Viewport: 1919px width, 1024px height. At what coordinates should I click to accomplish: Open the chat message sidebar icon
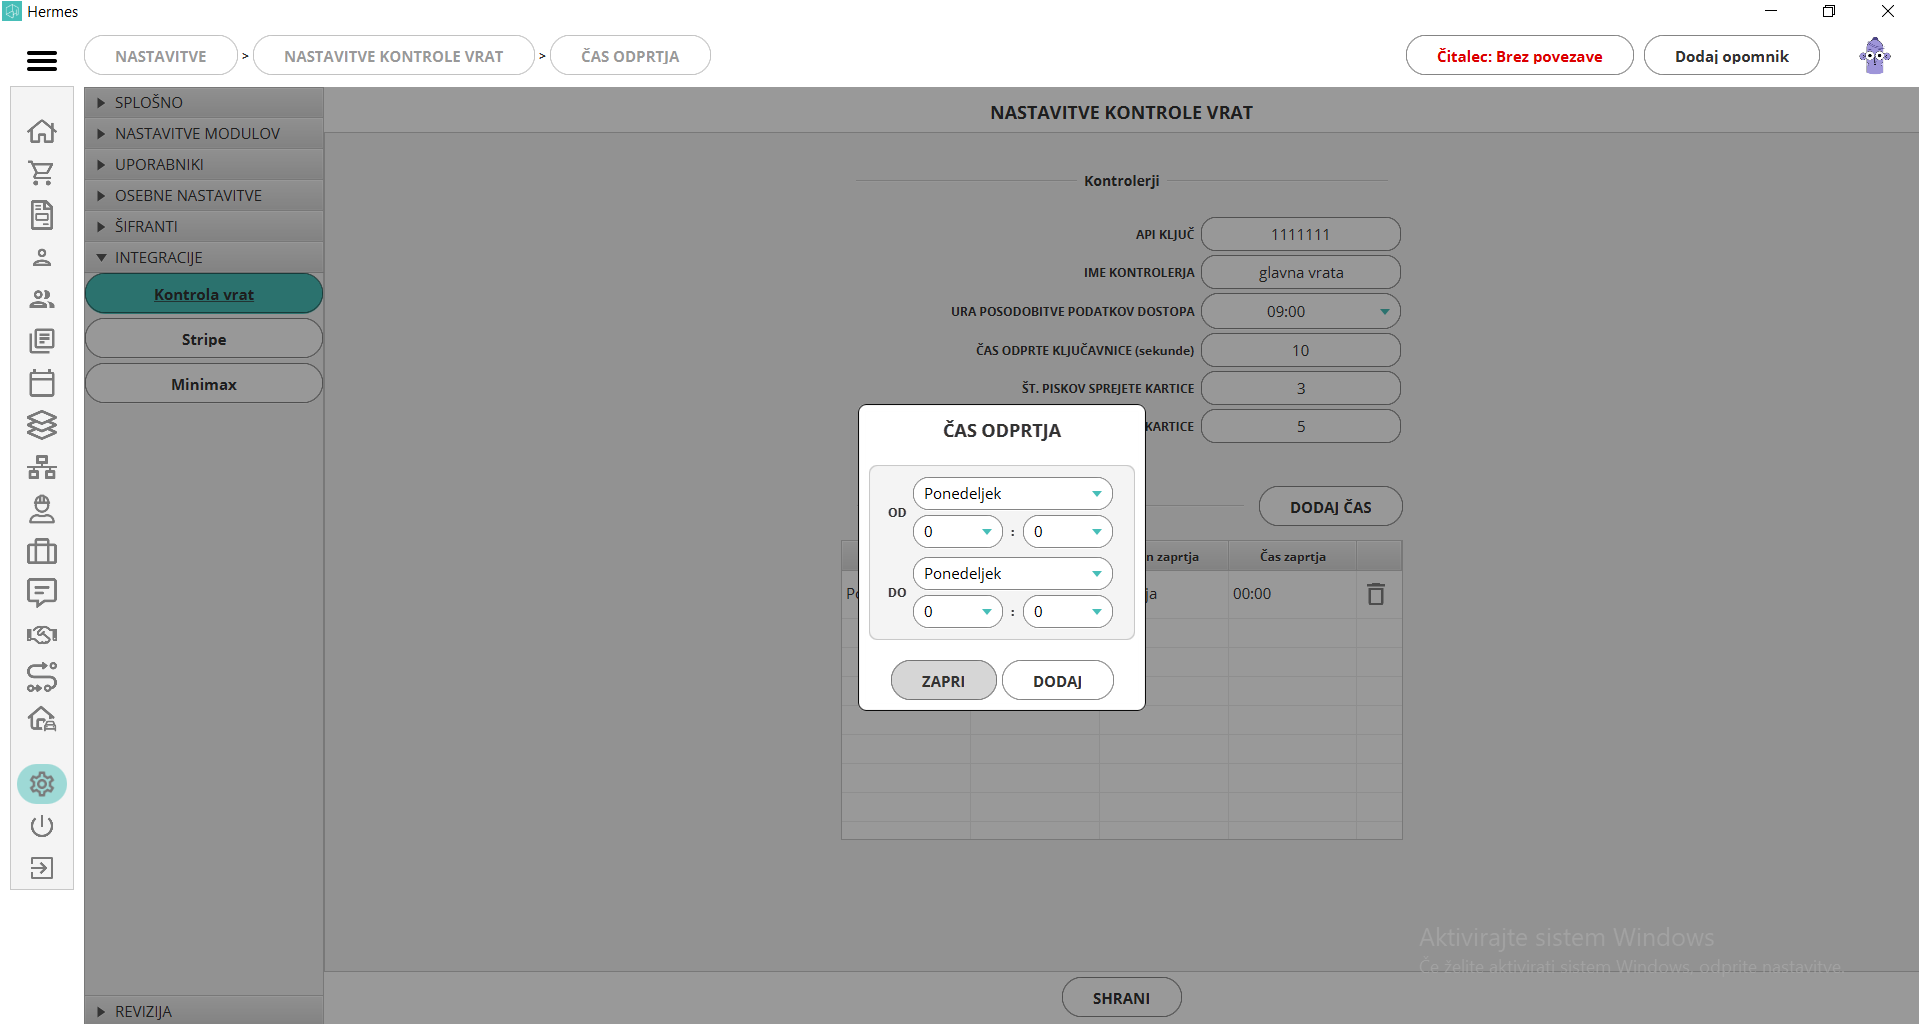pos(42,593)
